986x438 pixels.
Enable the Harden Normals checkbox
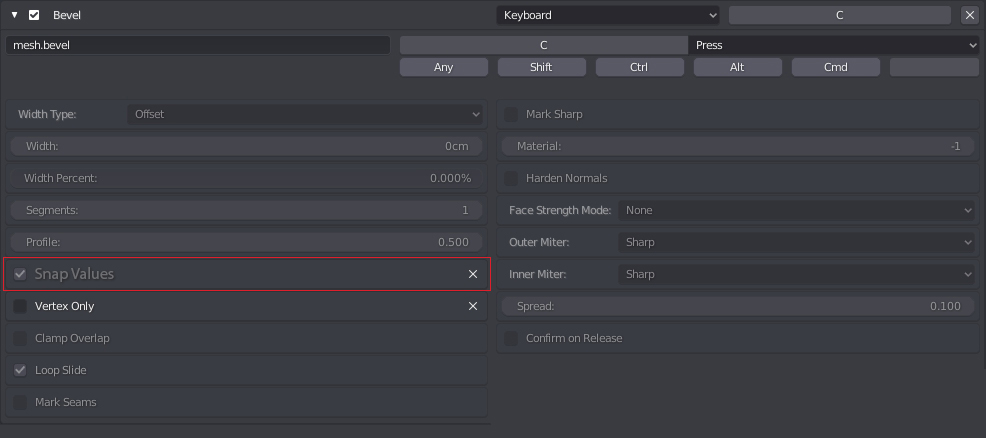[511, 178]
